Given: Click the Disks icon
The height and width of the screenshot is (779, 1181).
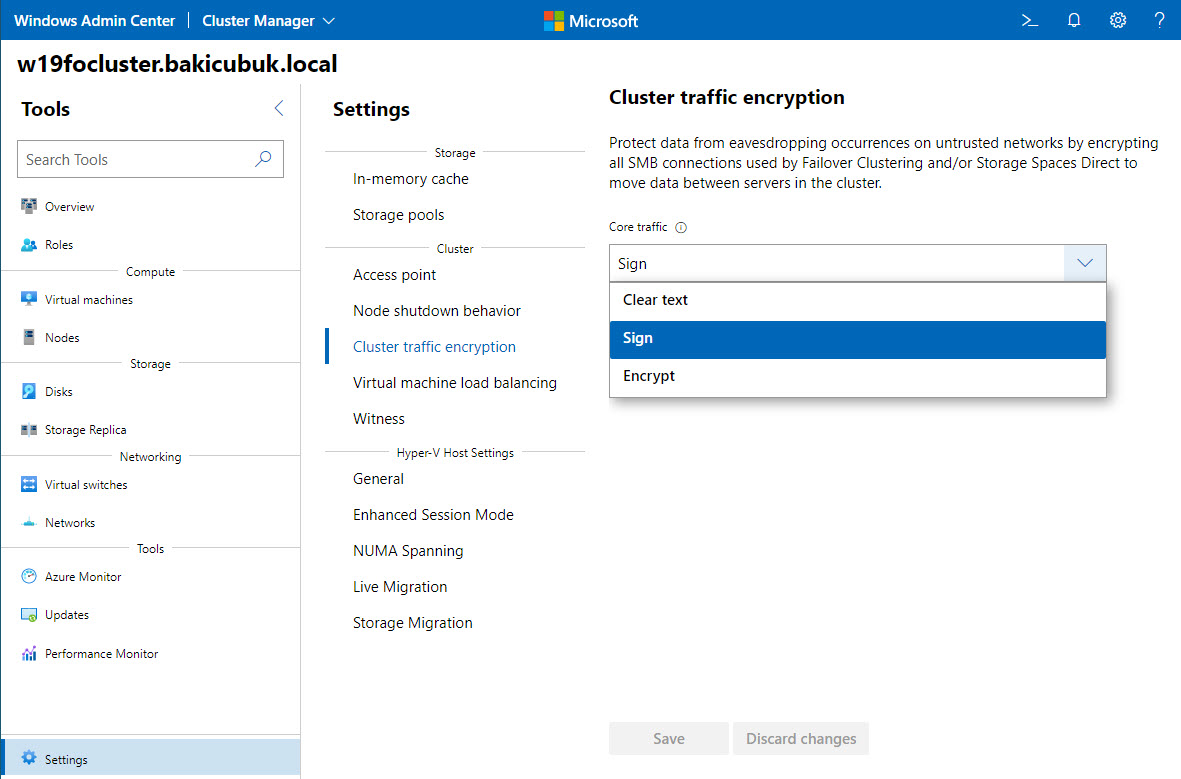Looking at the screenshot, I should [29, 391].
